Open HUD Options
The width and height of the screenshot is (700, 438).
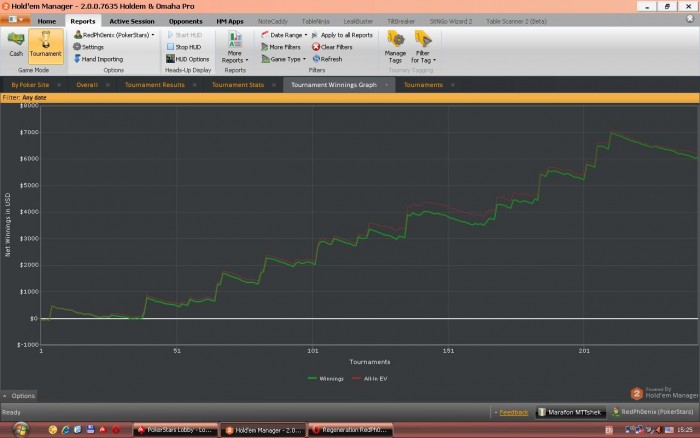coord(188,59)
